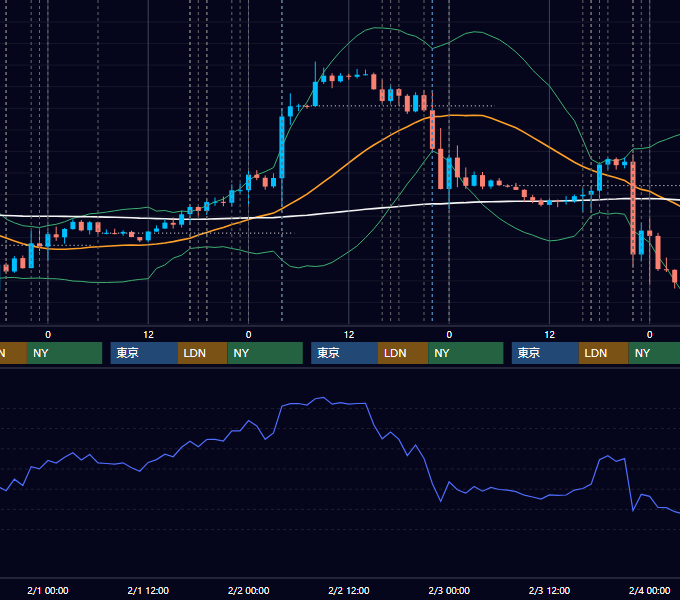Click the 2/1 00:00 date label
The image size is (680, 600).
(x=48, y=590)
